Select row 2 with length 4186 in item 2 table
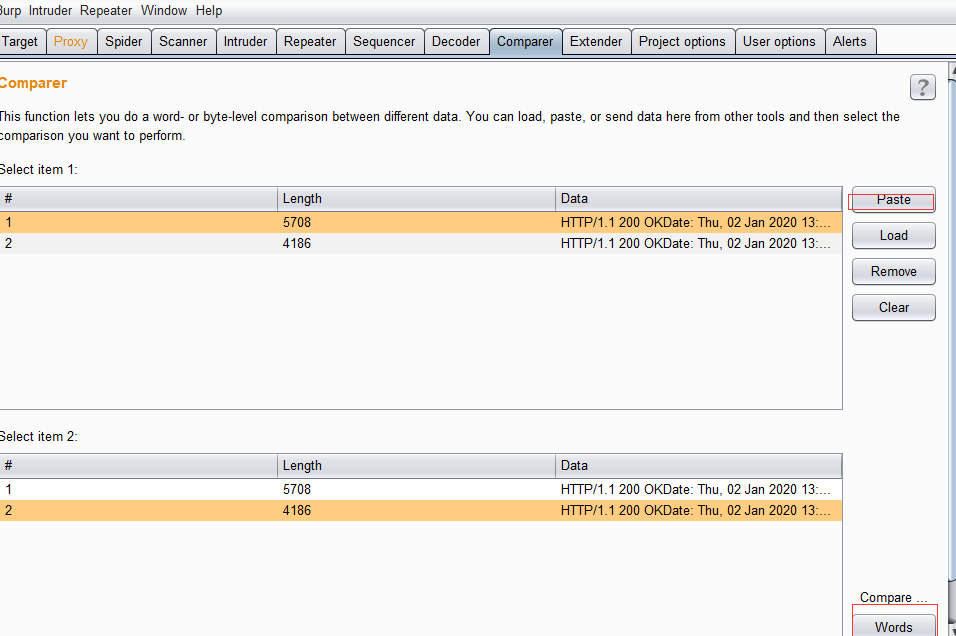 [x=421, y=510]
